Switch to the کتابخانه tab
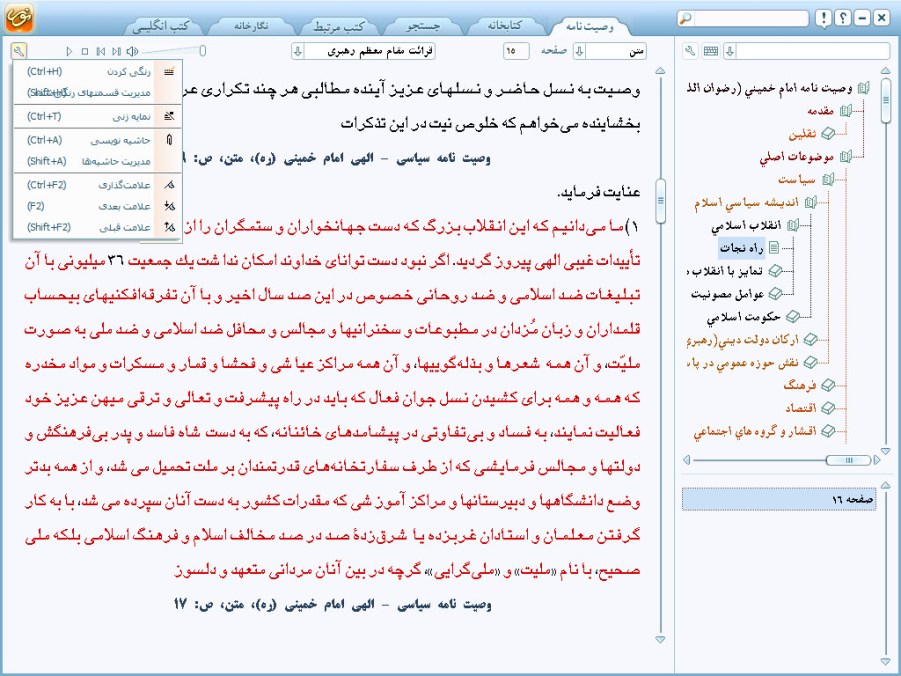The image size is (901, 676). (505, 26)
